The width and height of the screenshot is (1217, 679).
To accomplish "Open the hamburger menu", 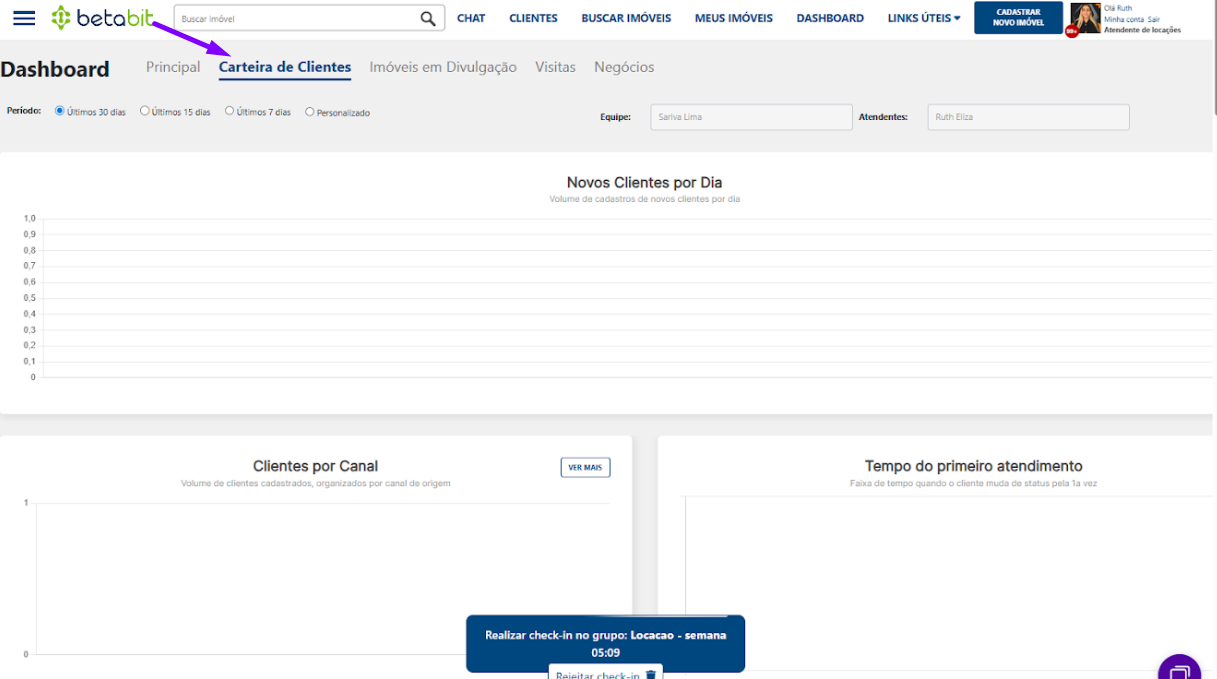I will pos(24,18).
